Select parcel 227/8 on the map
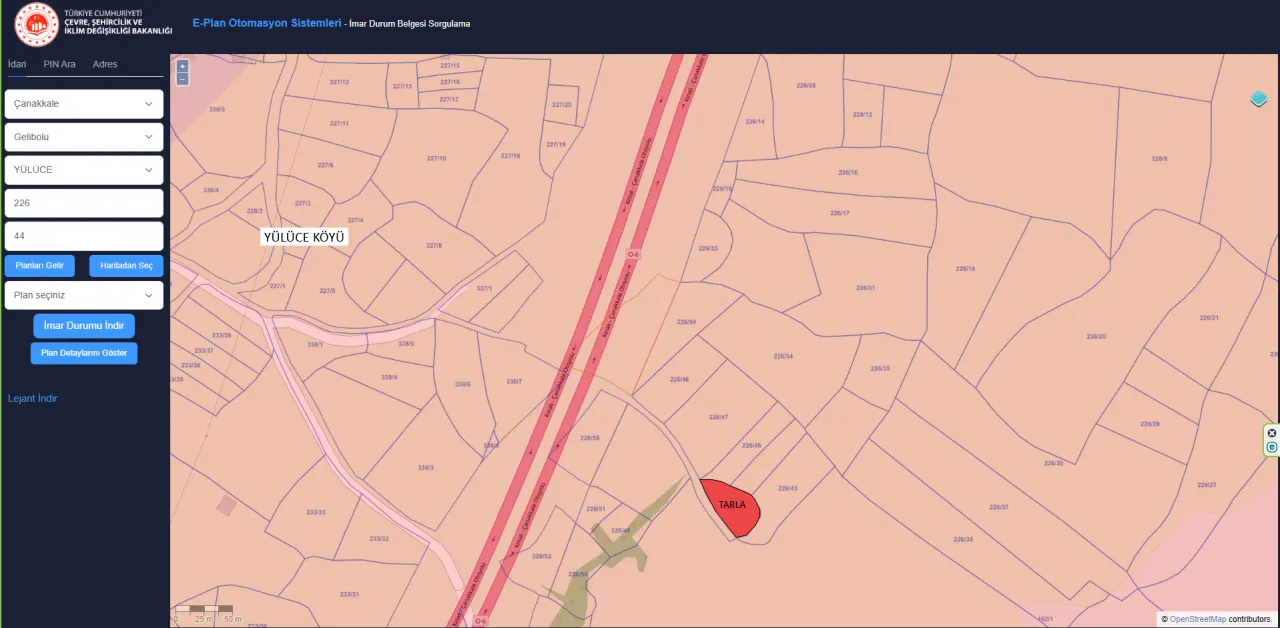The image size is (1280, 628). pyautogui.click(x=434, y=245)
